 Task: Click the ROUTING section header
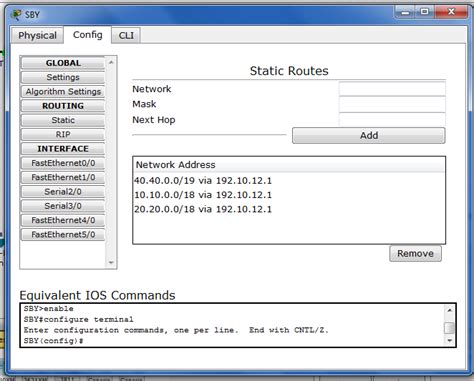(x=63, y=106)
